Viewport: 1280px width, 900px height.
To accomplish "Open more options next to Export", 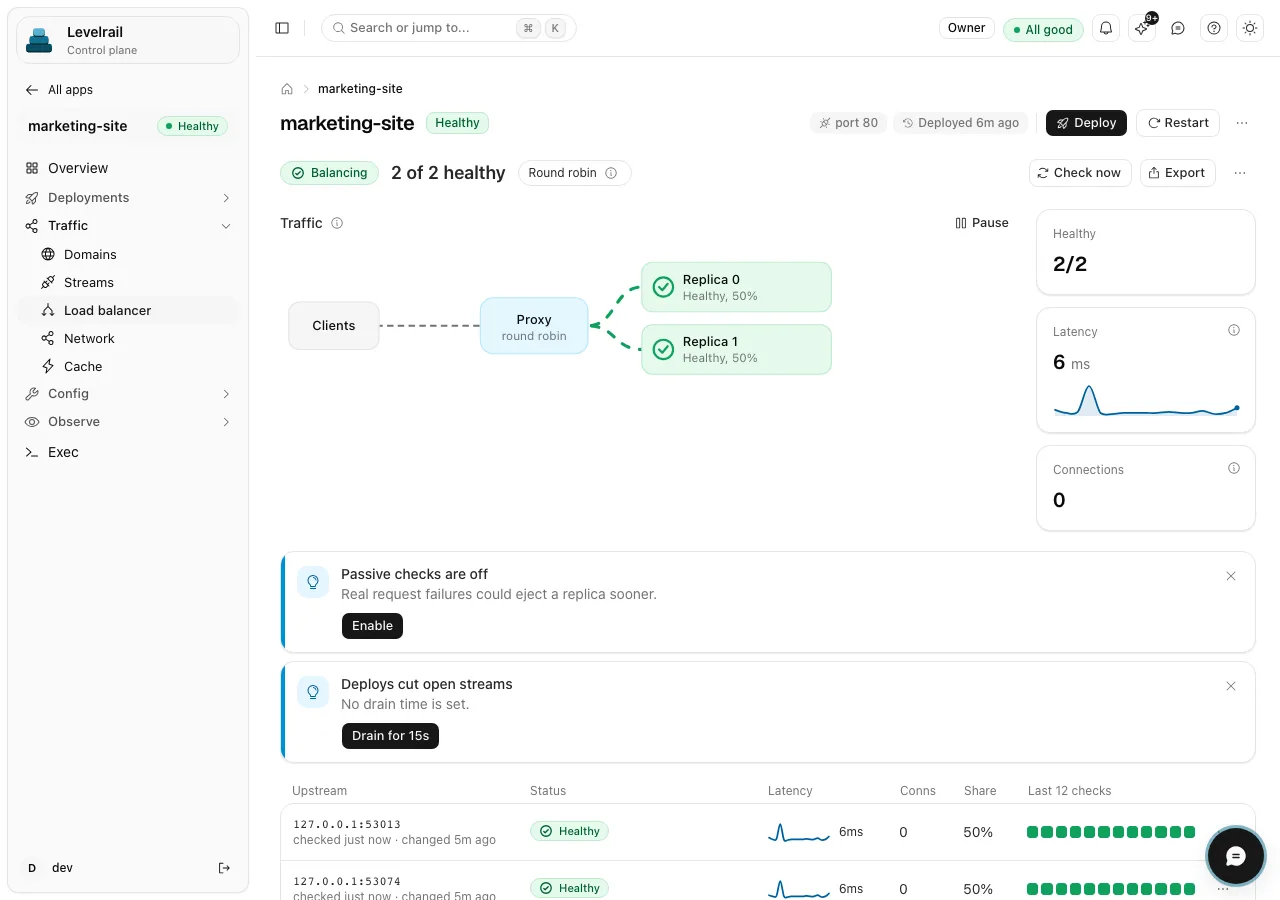I will click(1240, 173).
